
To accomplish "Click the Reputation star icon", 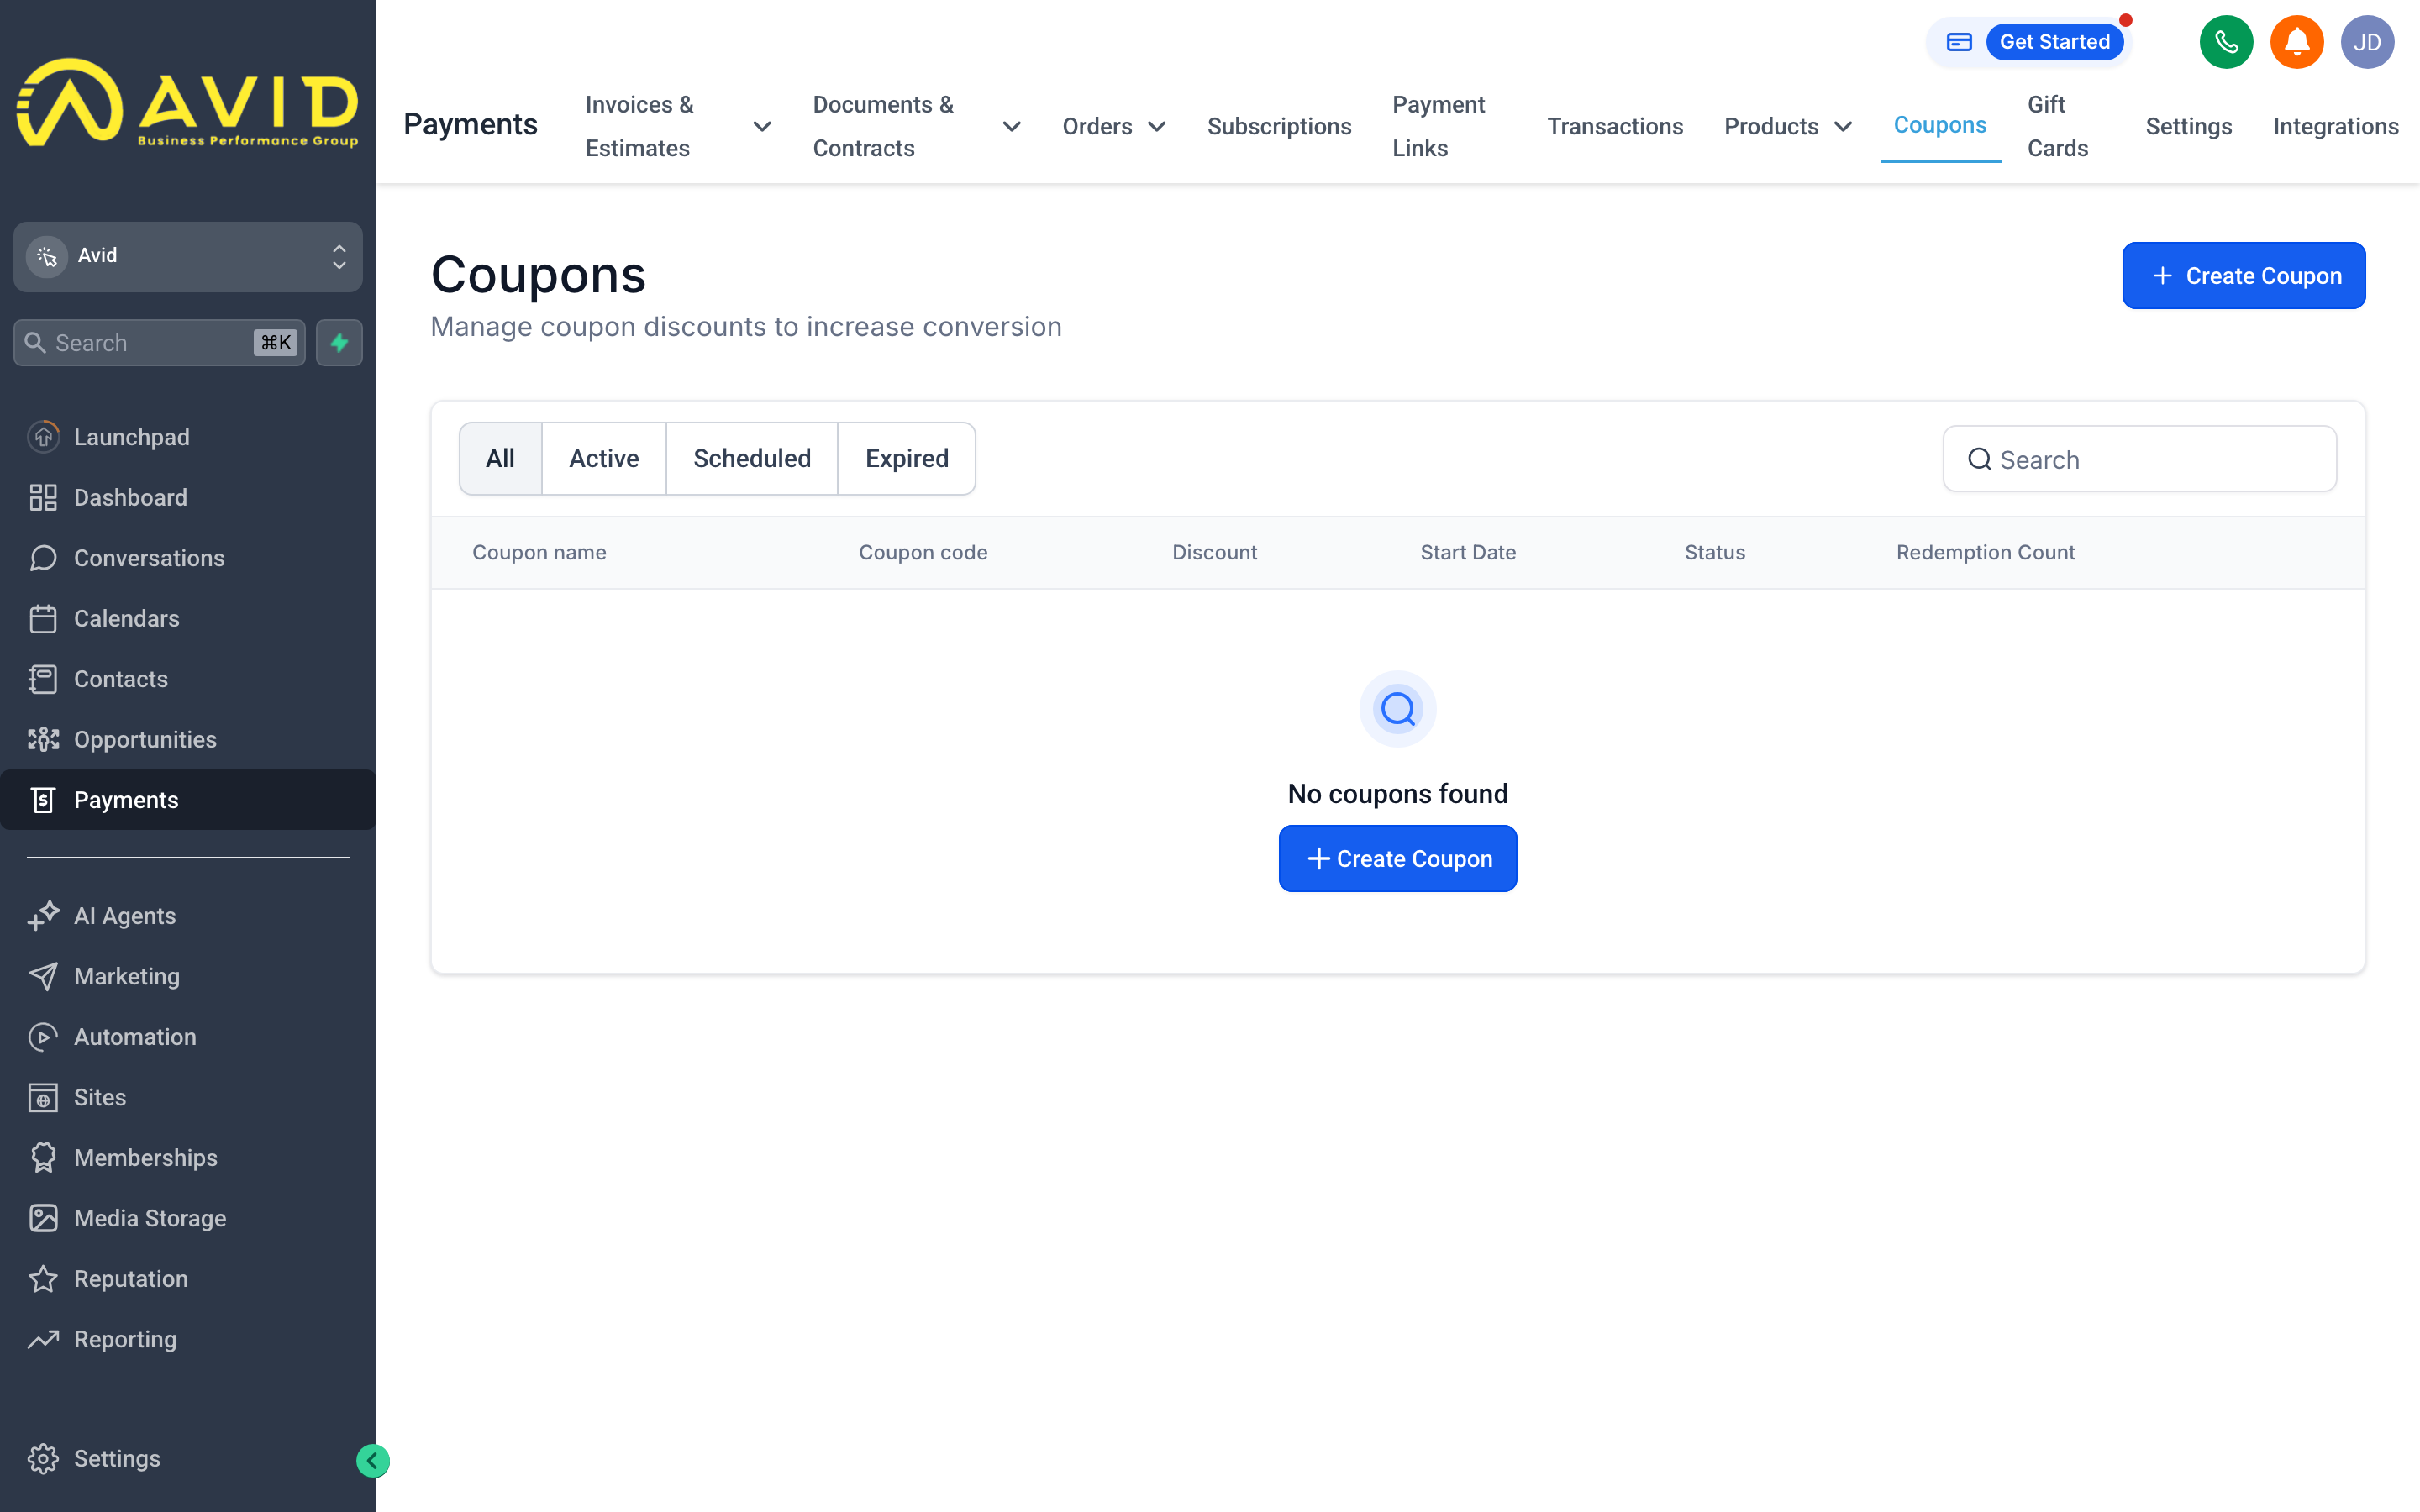I will click(x=43, y=1279).
